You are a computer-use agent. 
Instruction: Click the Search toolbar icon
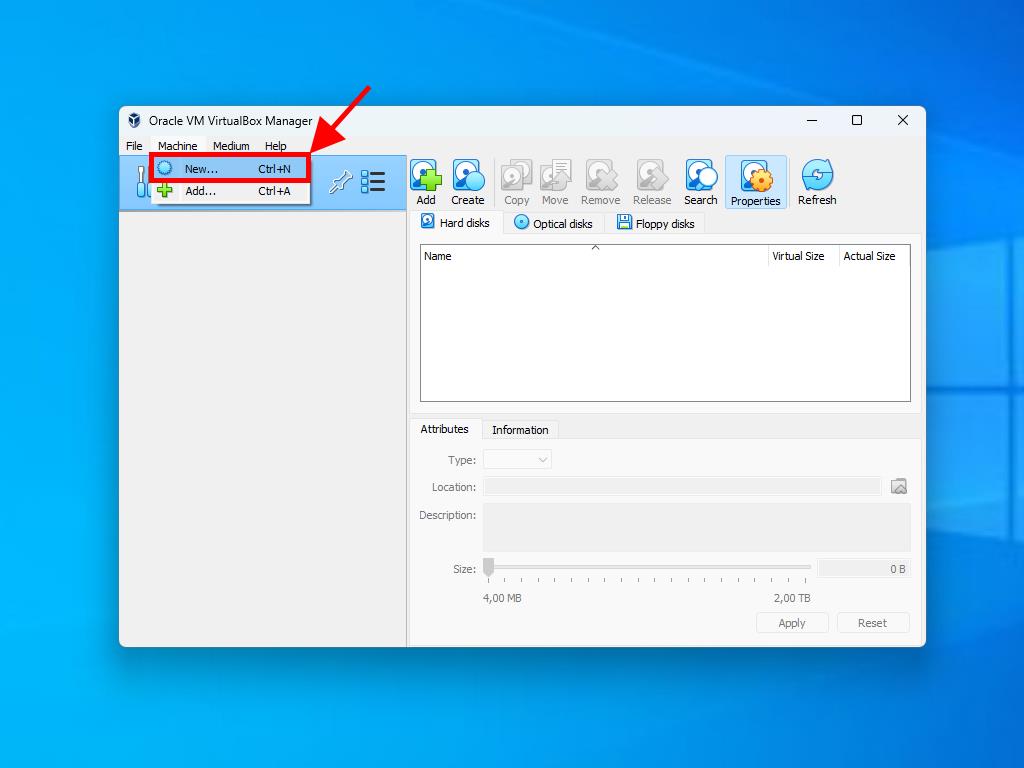(x=700, y=182)
